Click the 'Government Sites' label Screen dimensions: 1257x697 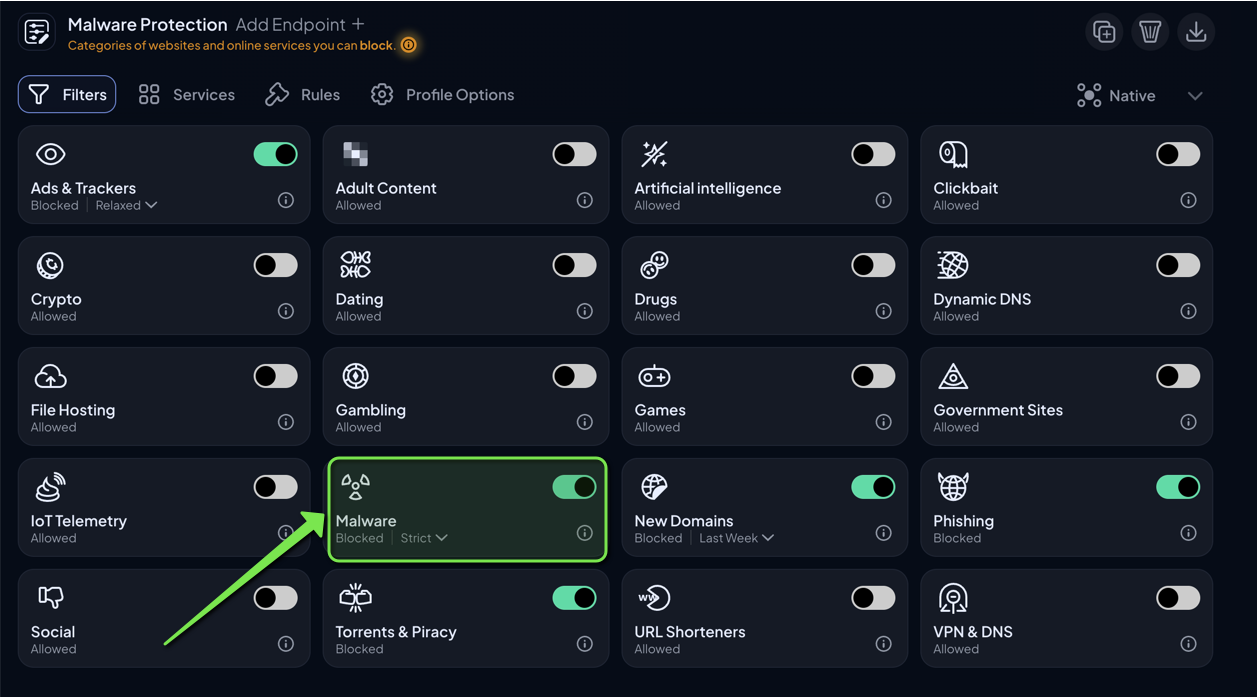(x=998, y=410)
